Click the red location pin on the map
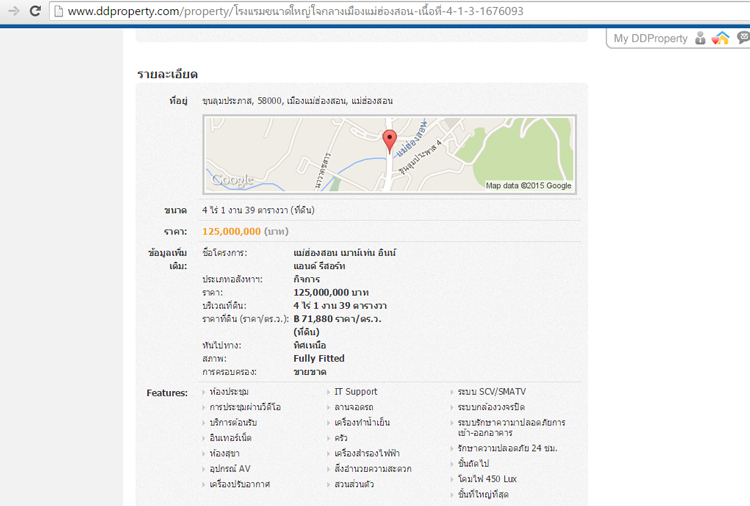Image resolution: width=750 pixels, height=506 pixels. 390,140
